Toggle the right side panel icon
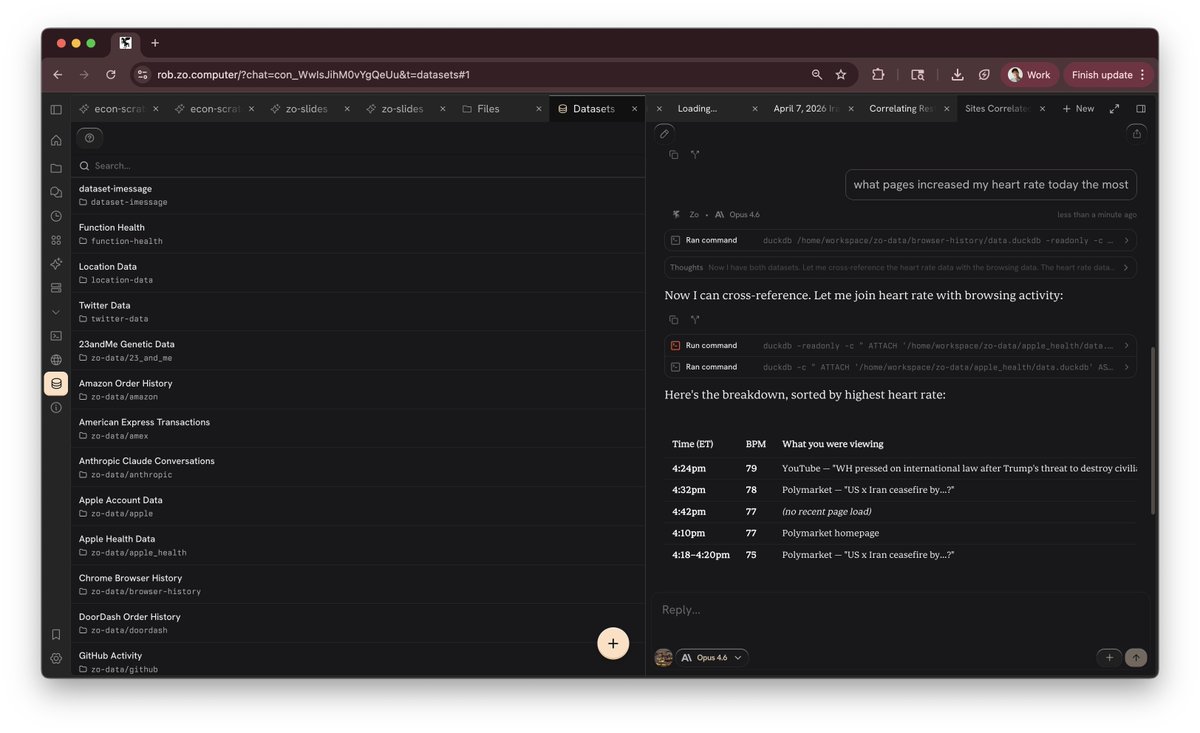Screen dimensions: 1200x733 click(1141, 109)
